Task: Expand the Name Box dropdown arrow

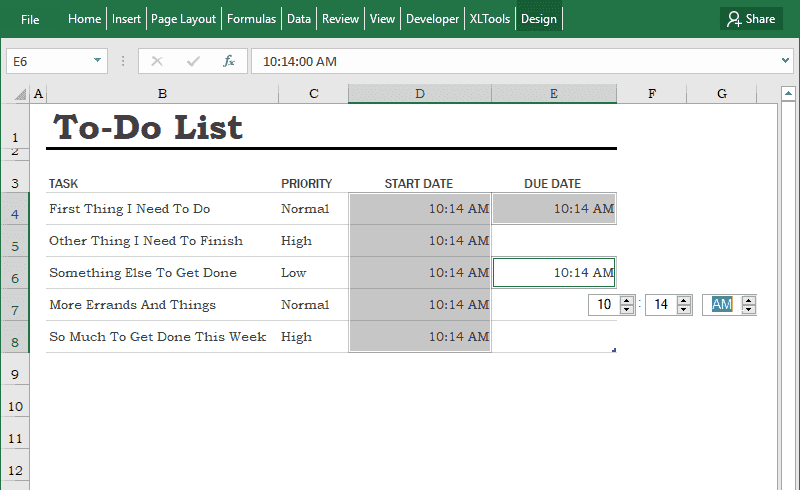Action: (x=97, y=61)
